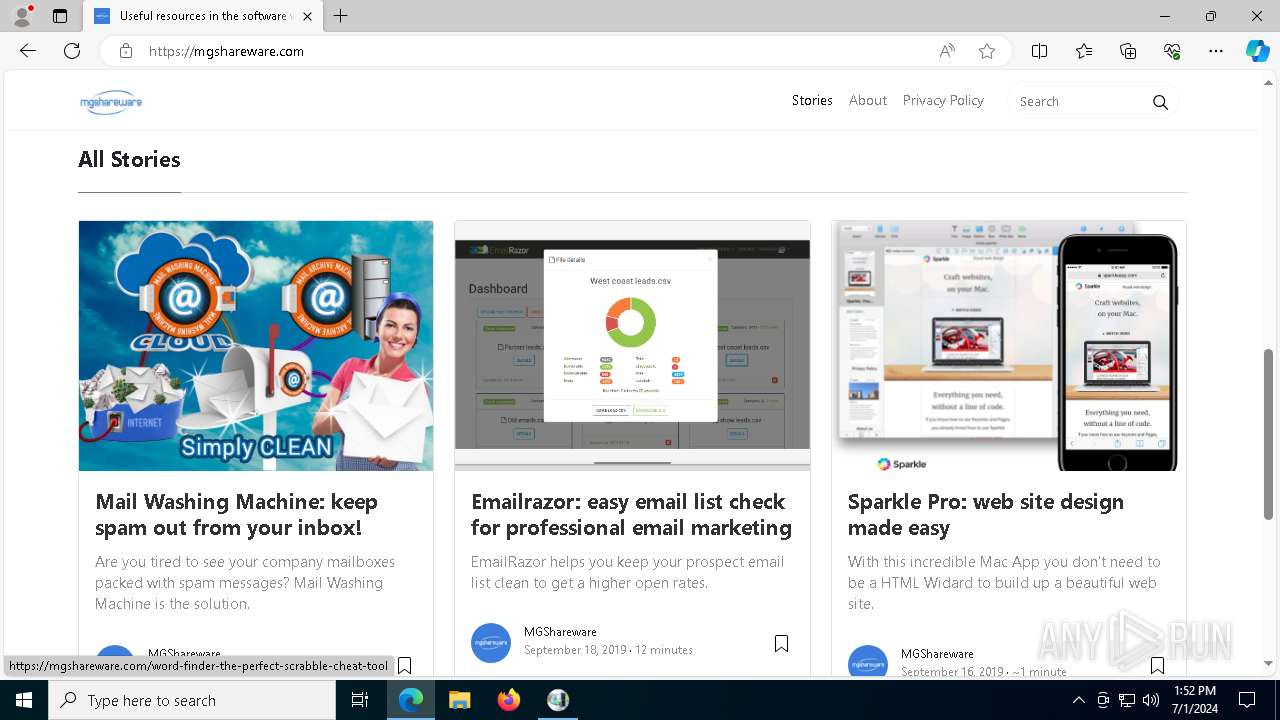Open MGShareware author on Sparkle Pro card
This screenshot has width=1280, height=720.
[937, 654]
